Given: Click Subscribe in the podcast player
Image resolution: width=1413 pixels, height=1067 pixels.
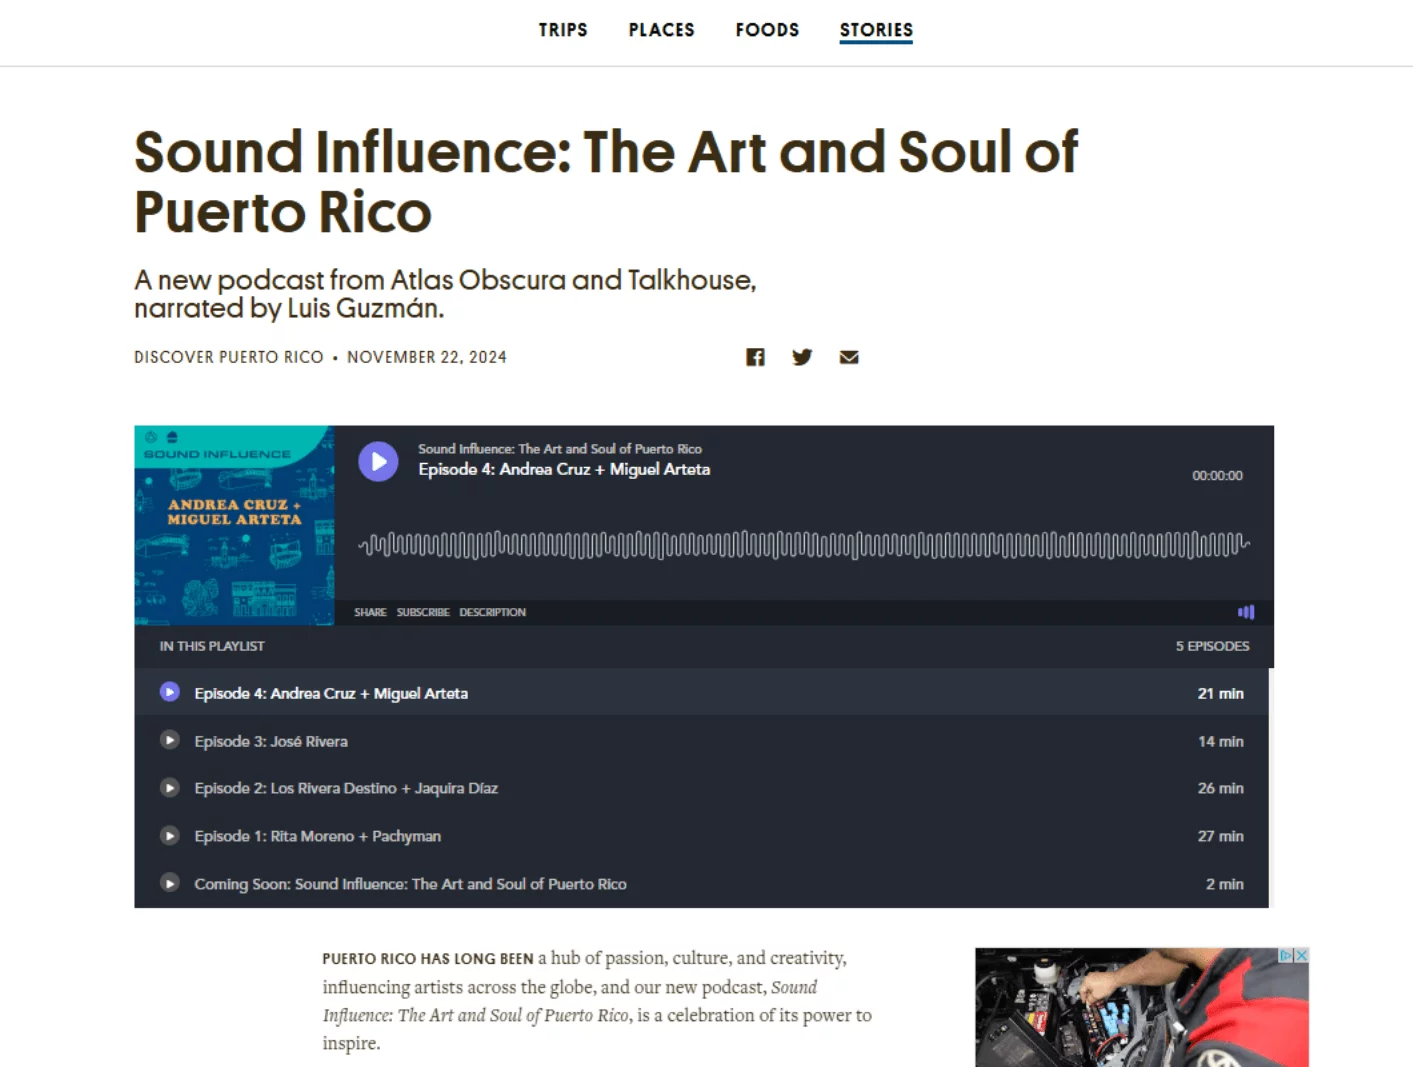Looking at the screenshot, I should (x=423, y=612).
